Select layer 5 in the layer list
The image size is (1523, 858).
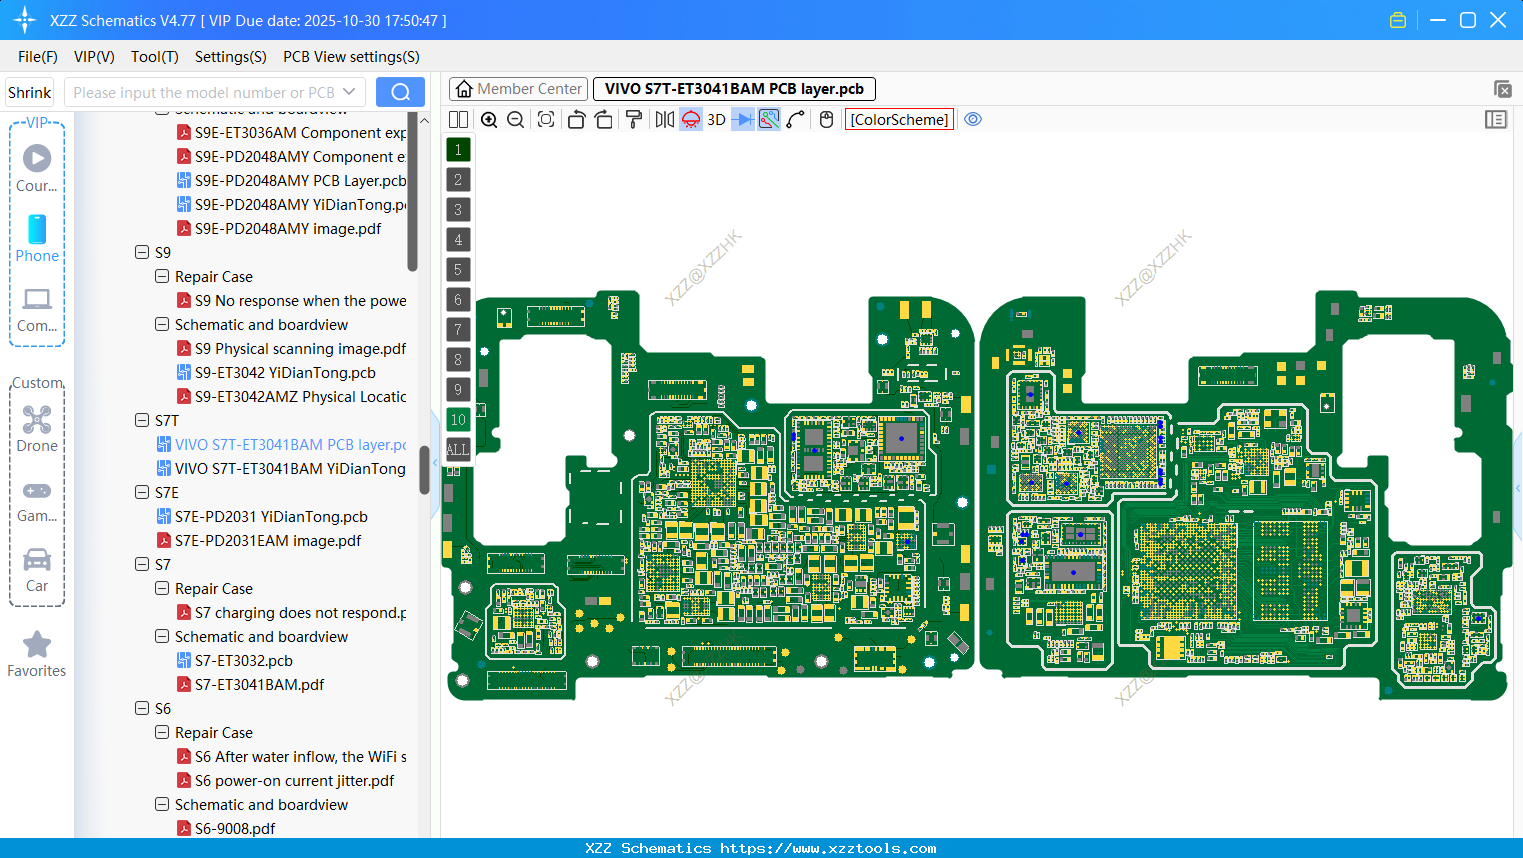click(x=458, y=269)
